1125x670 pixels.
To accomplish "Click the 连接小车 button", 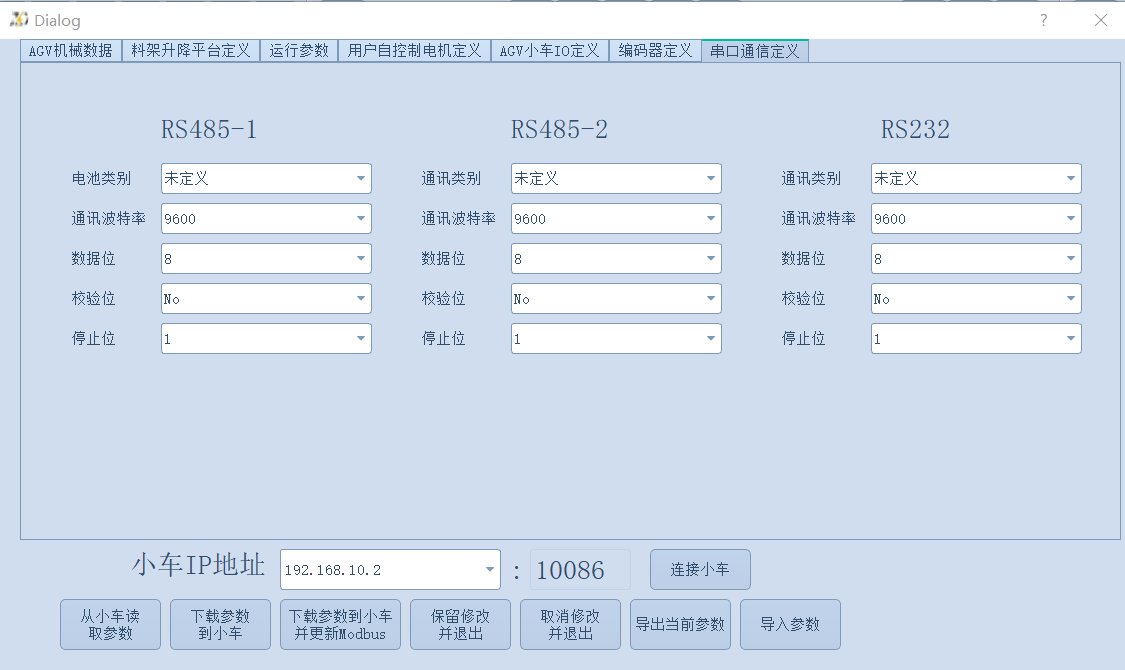I will pos(700,570).
